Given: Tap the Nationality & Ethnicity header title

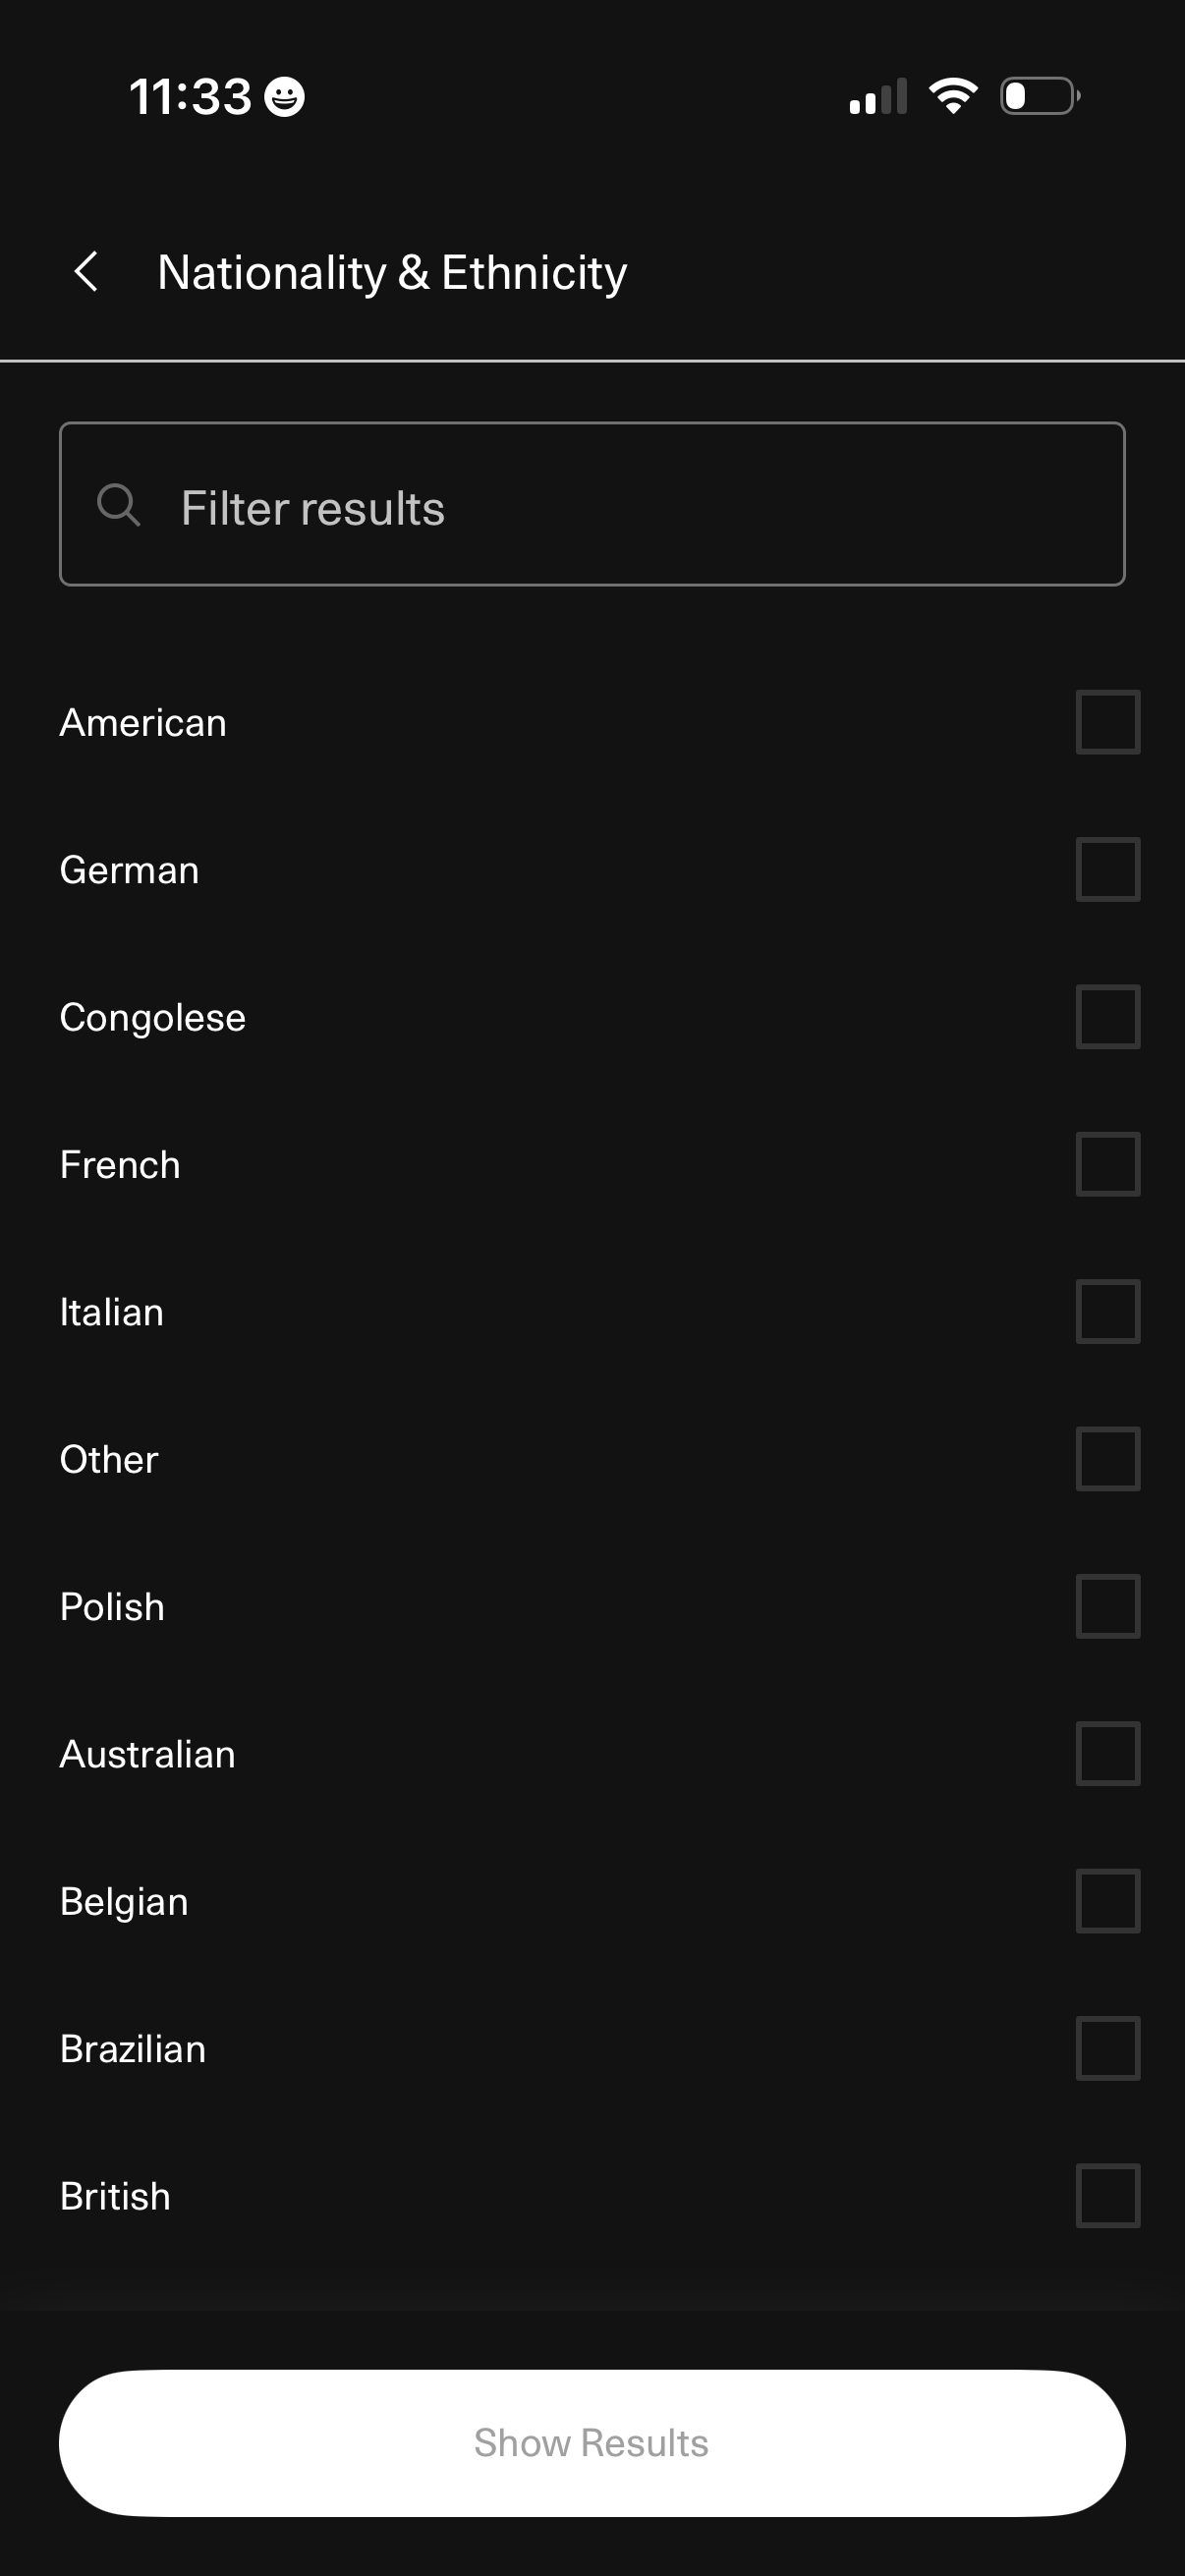Looking at the screenshot, I should pyautogui.click(x=392, y=272).
